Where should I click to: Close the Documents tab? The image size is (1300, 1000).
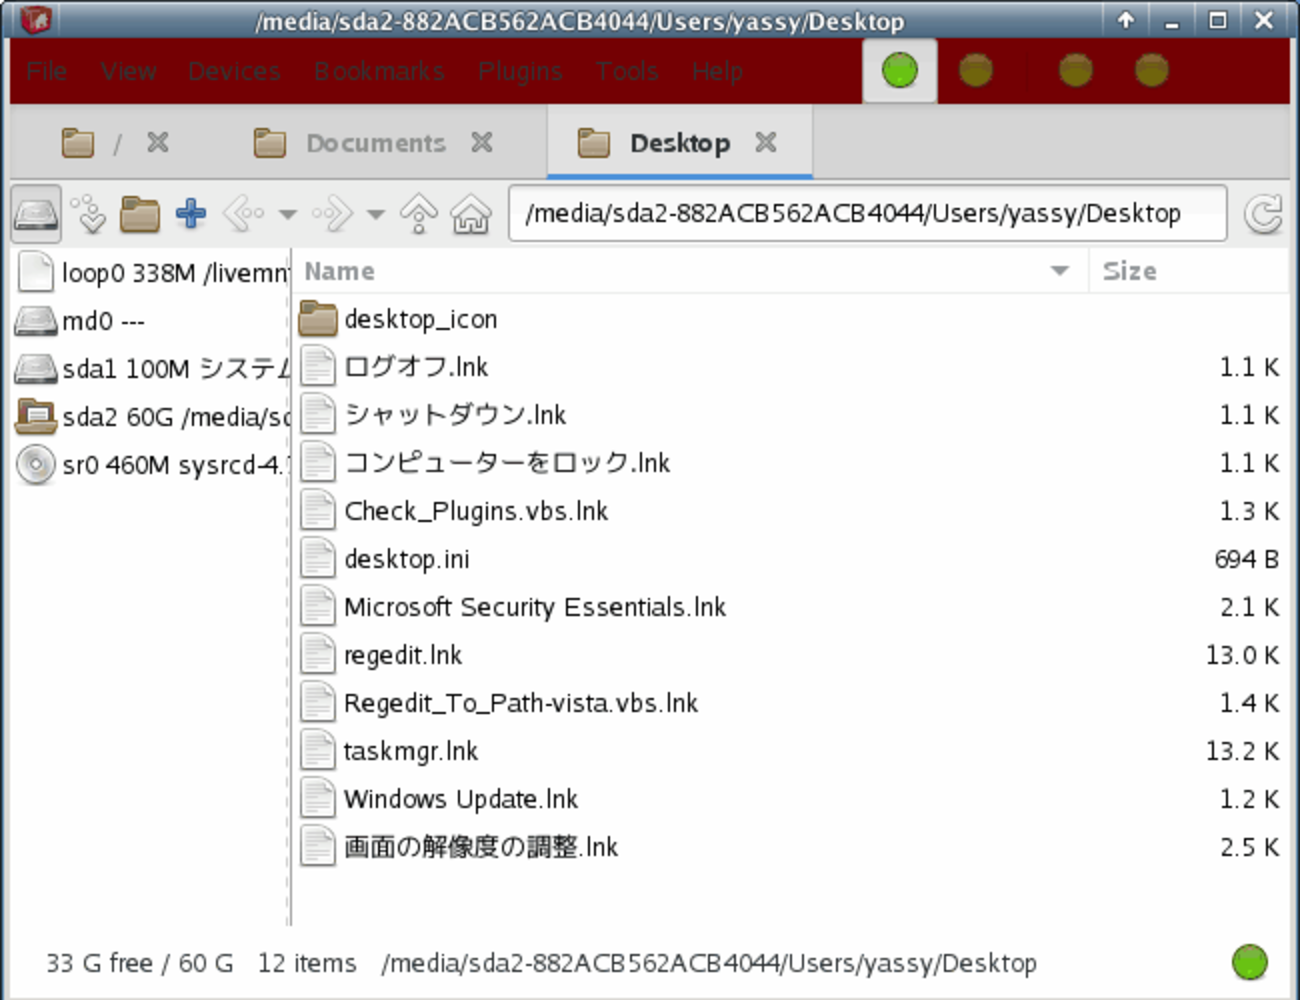tap(482, 143)
